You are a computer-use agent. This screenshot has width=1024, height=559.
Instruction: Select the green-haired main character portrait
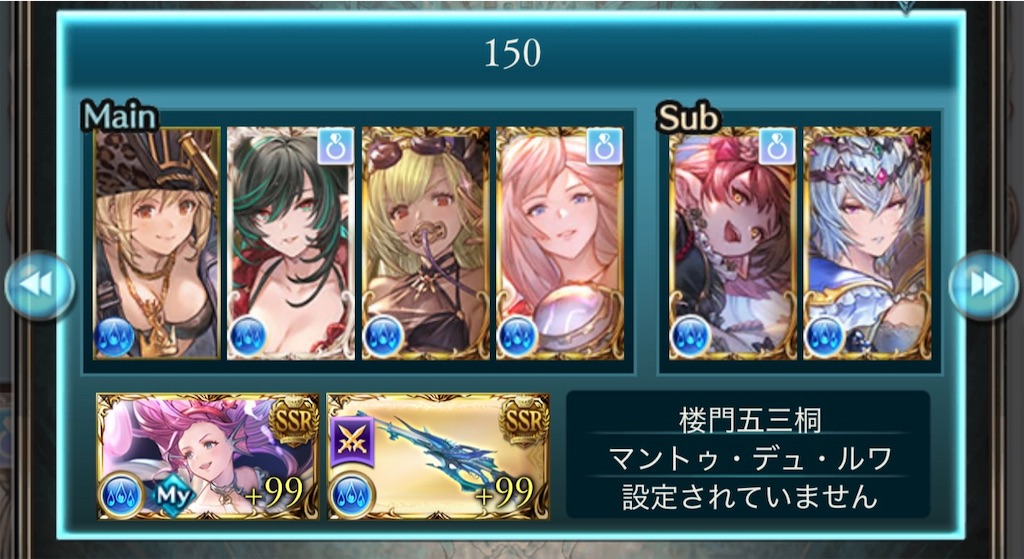click(x=291, y=243)
